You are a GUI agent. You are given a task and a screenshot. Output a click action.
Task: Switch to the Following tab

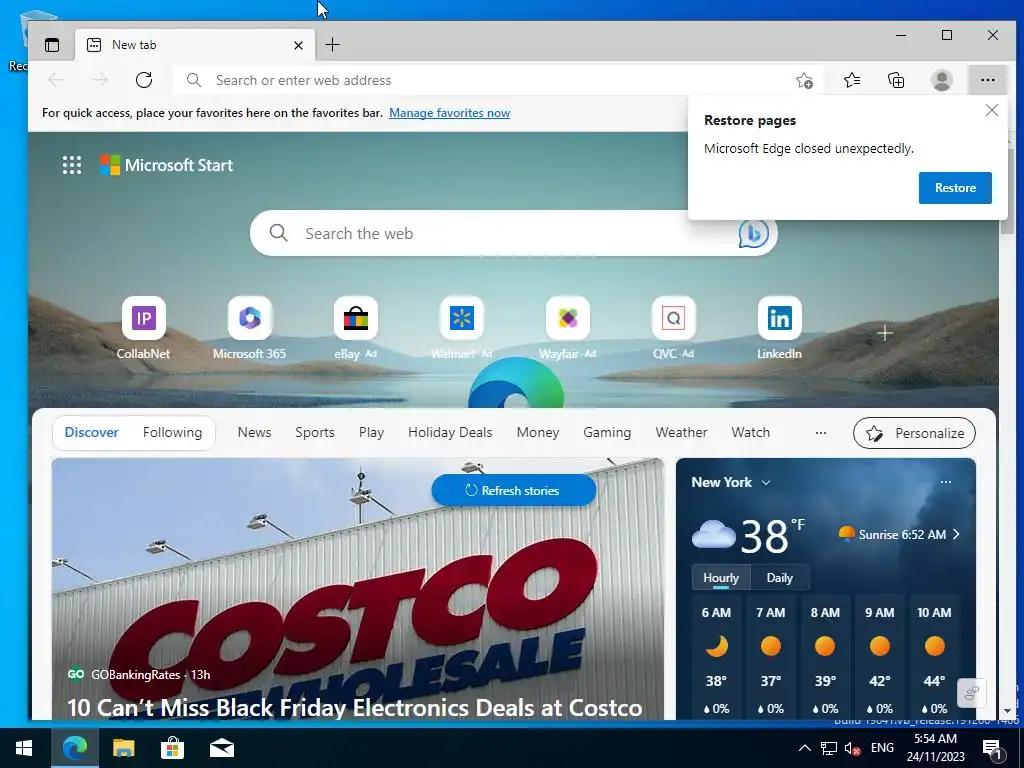(172, 432)
